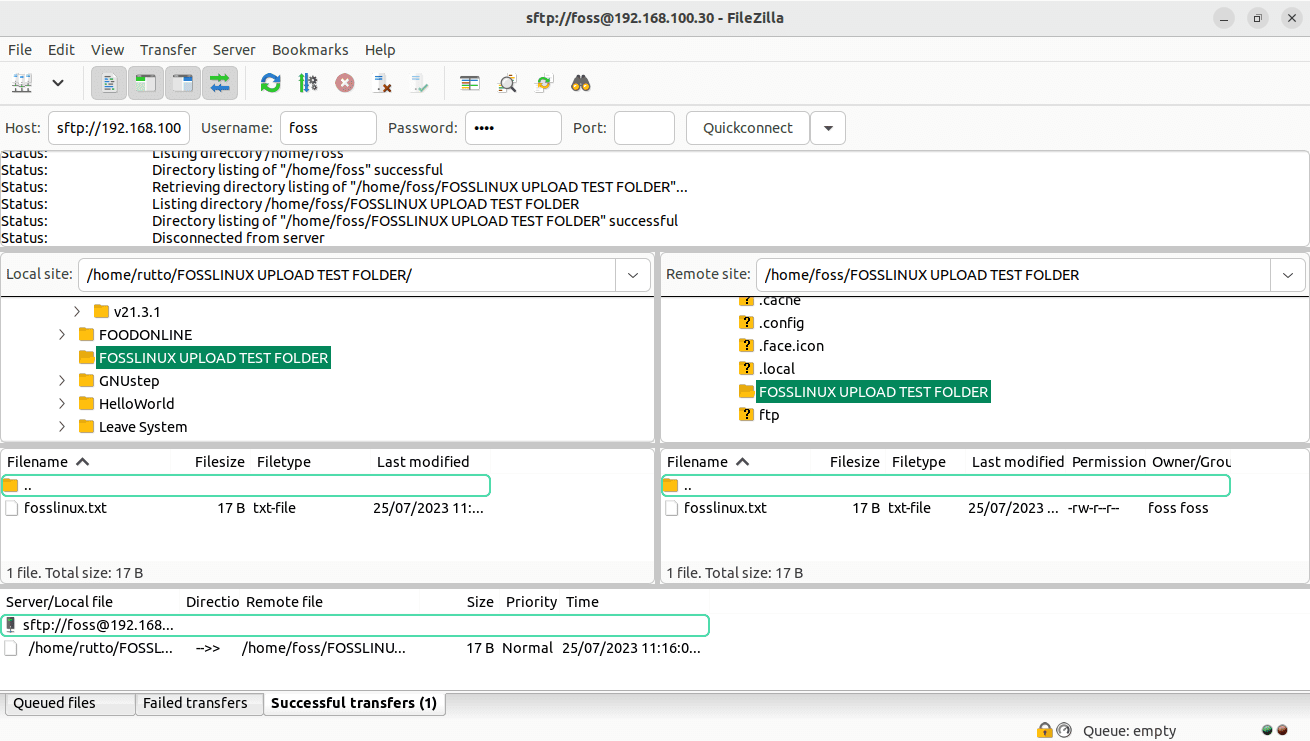
Task: Open the Remote site path dropdown
Action: [x=1288, y=275]
